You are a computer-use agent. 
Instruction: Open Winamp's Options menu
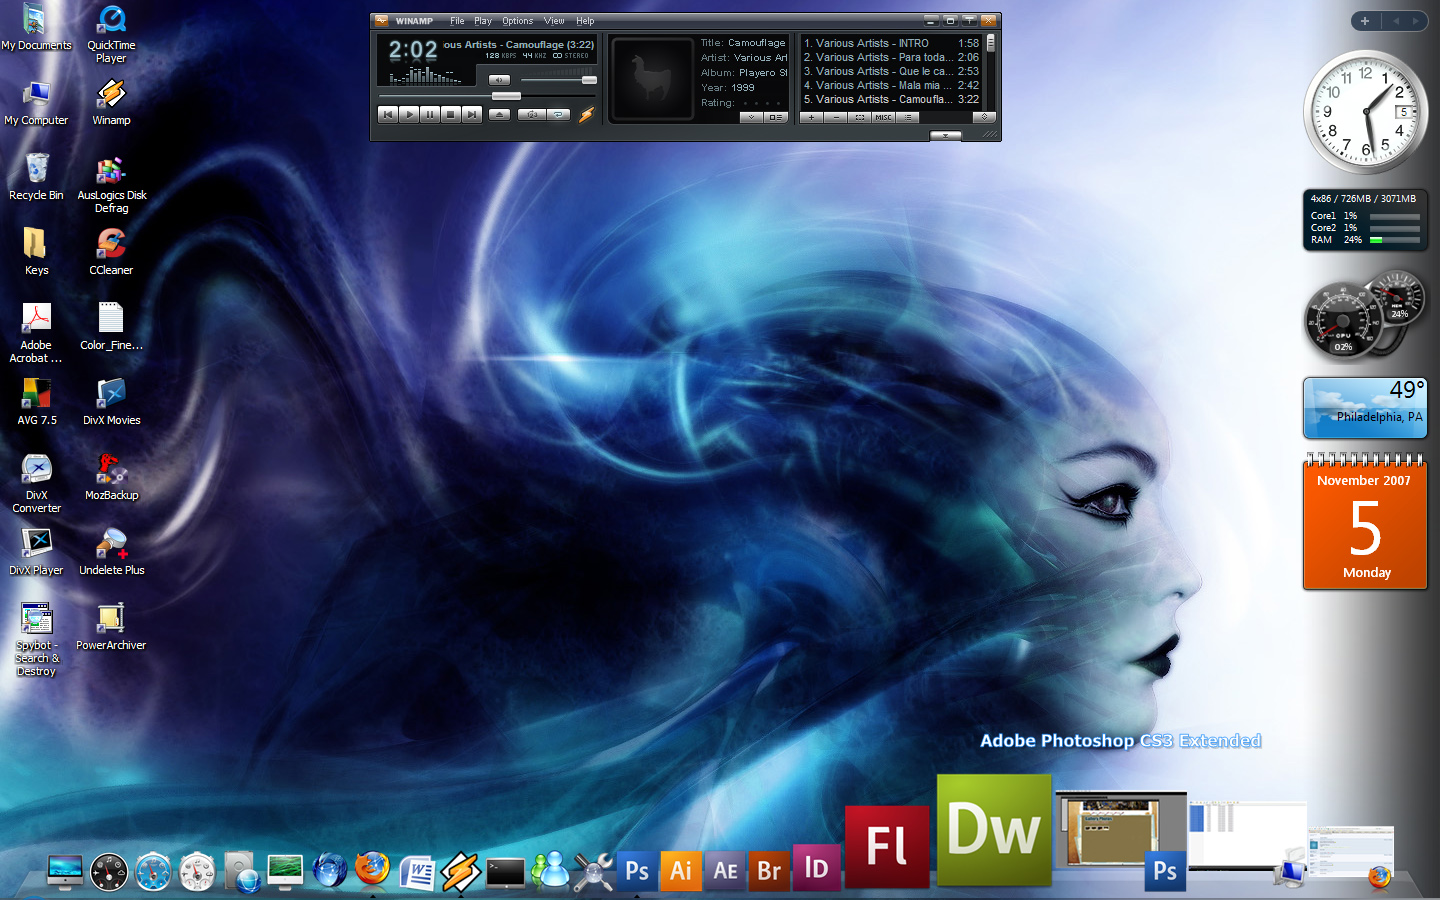coord(518,20)
